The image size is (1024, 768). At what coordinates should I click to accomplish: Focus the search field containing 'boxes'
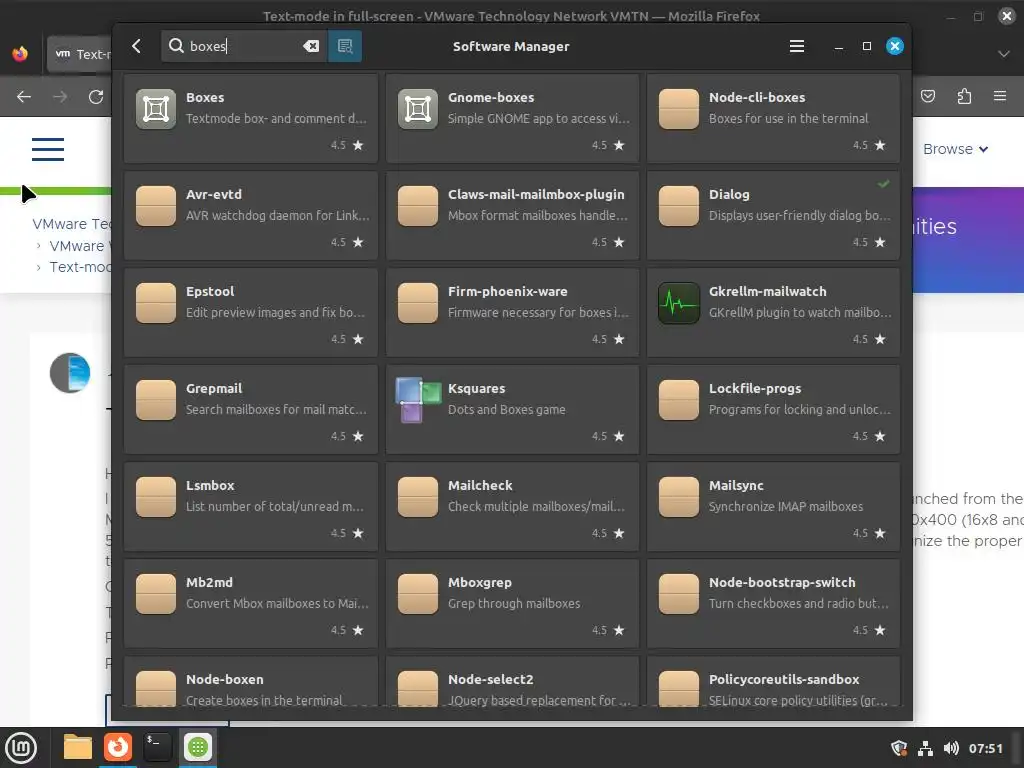[x=243, y=46]
